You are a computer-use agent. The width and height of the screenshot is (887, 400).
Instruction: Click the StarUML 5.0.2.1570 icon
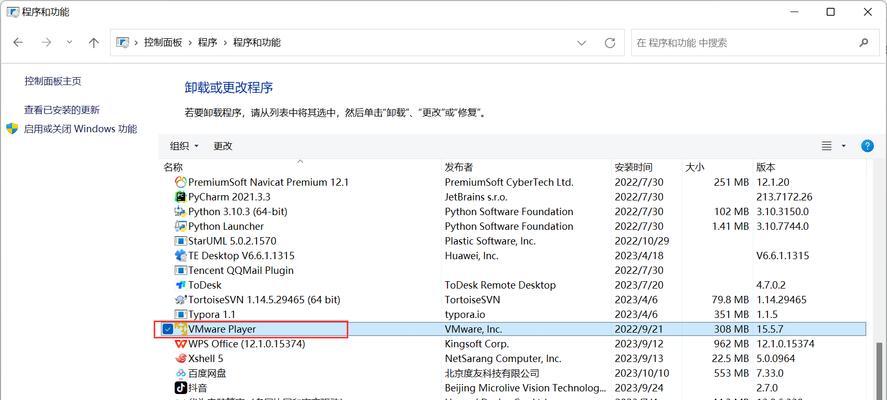point(180,241)
